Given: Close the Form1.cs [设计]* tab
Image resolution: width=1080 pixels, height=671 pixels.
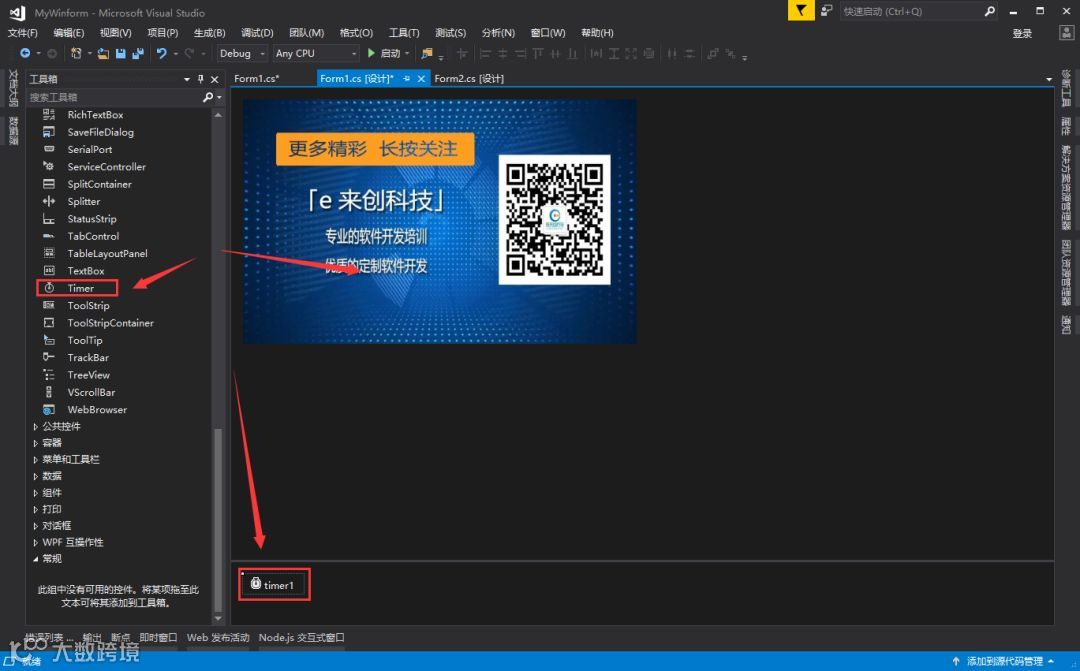Looking at the screenshot, I should pos(421,79).
